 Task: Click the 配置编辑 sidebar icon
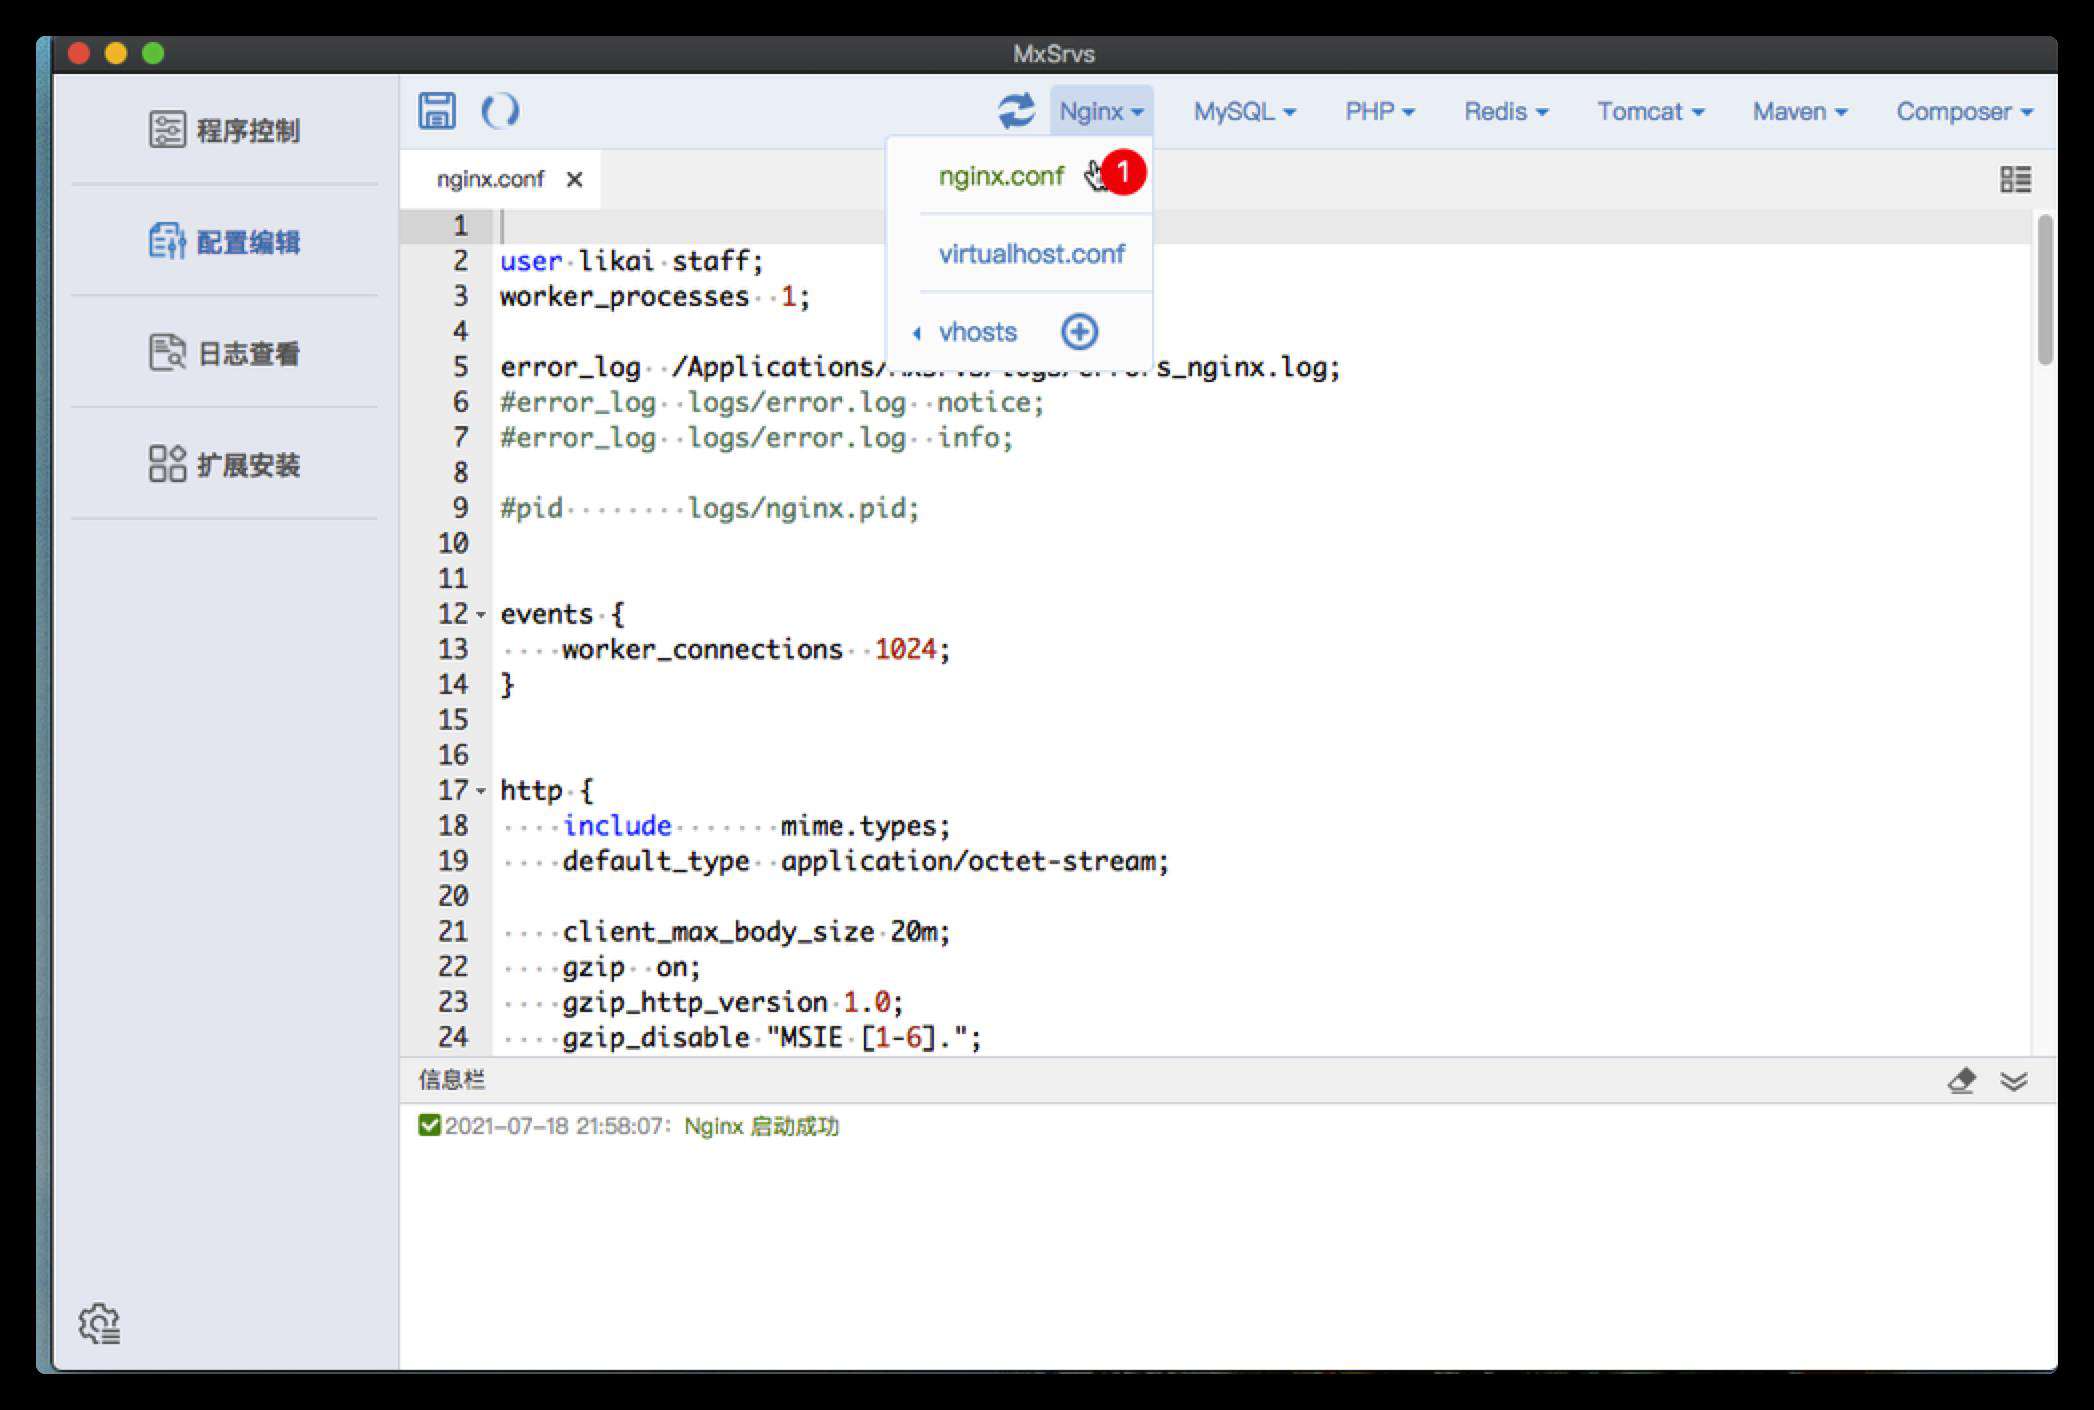167,241
